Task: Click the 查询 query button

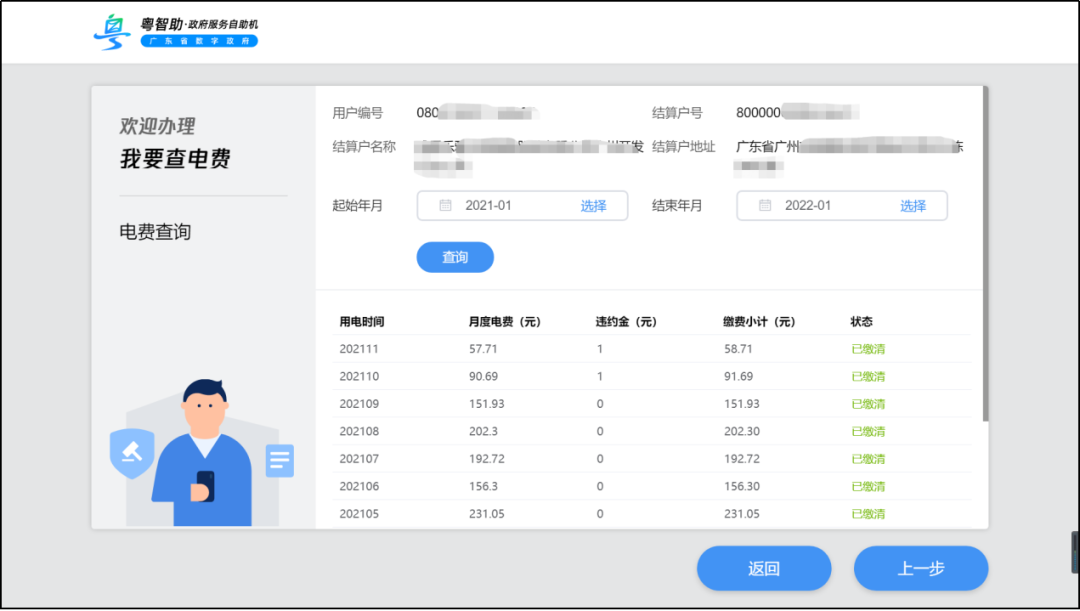Action: 455,257
